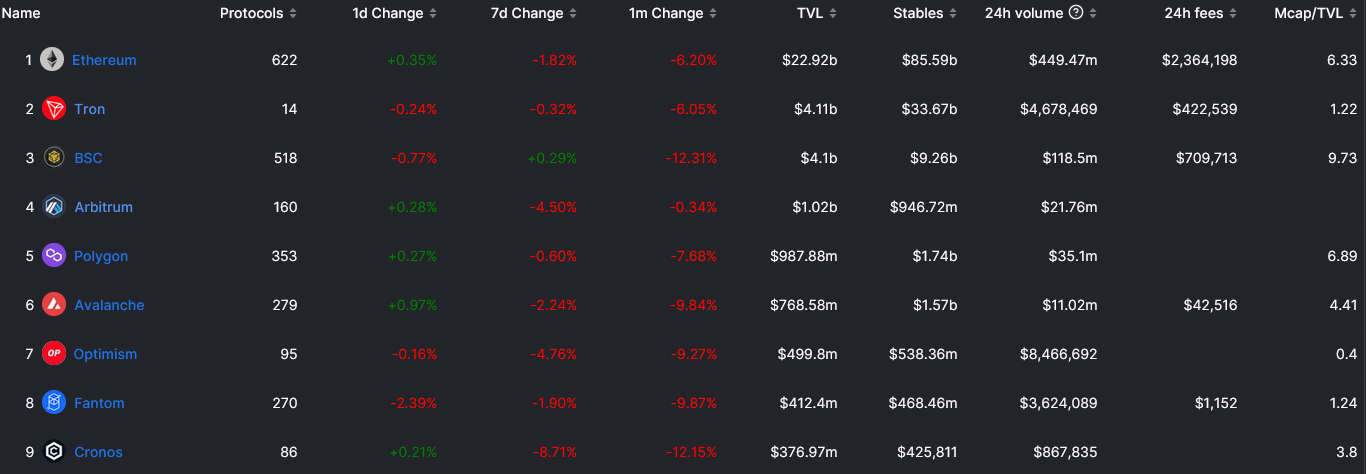Screen dimensions: 1366x474
Task: Open the Cronos chain link
Action: pyautogui.click(x=98, y=452)
